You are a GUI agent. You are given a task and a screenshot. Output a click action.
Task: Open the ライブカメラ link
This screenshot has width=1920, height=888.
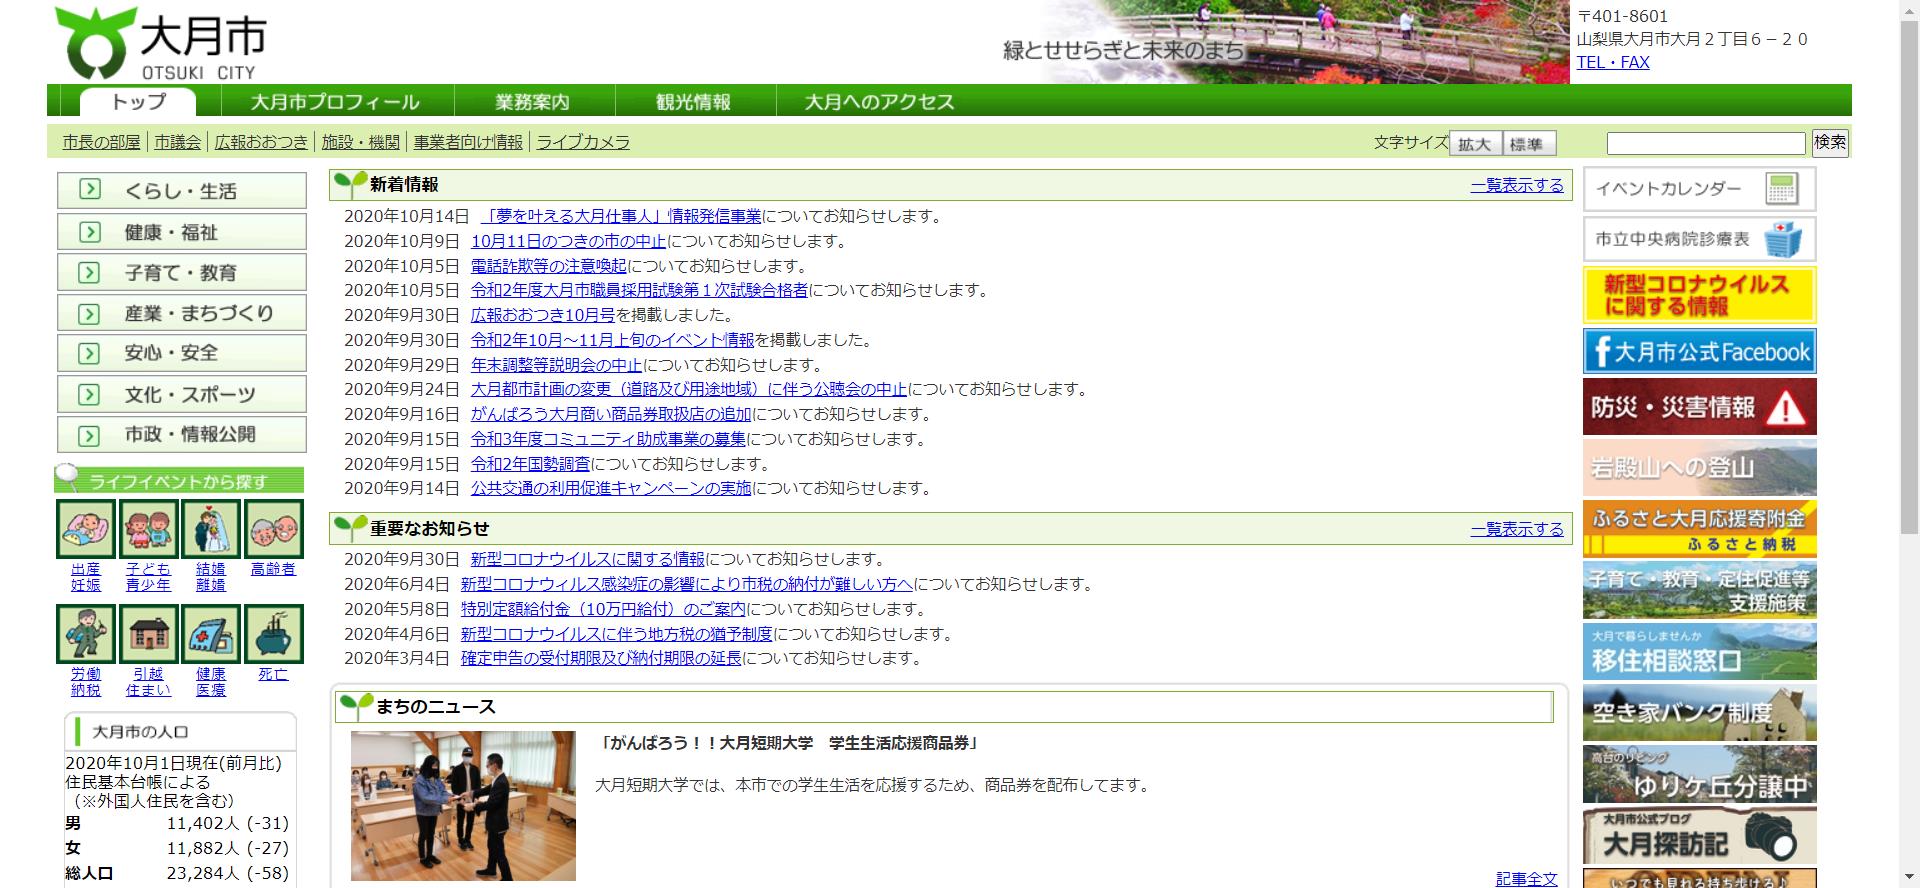click(583, 142)
